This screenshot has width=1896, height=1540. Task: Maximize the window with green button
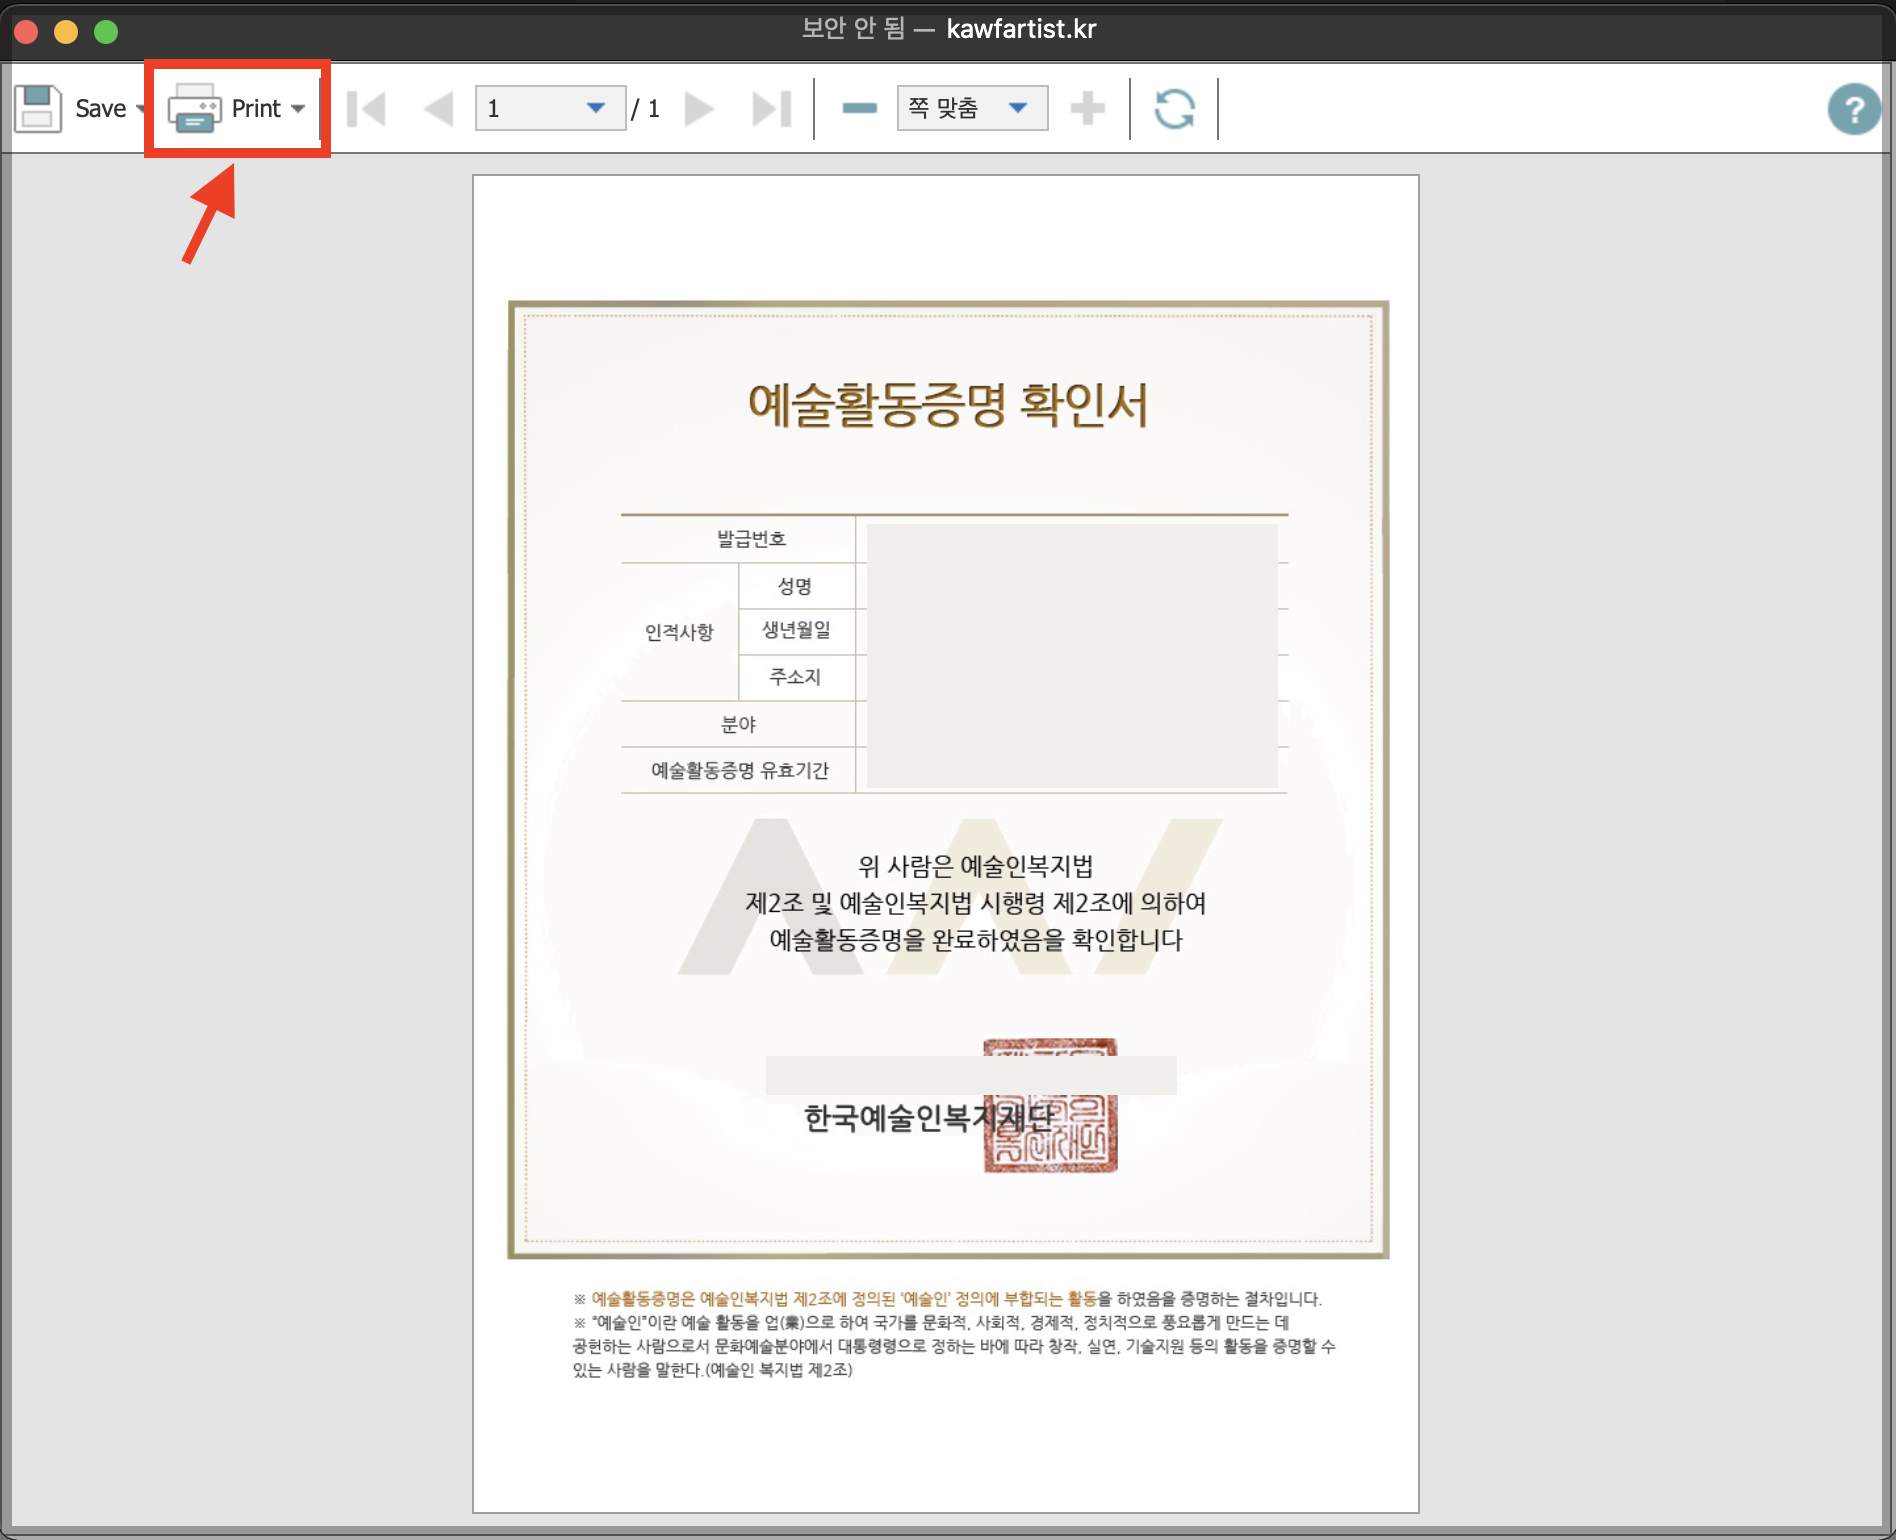106,32
